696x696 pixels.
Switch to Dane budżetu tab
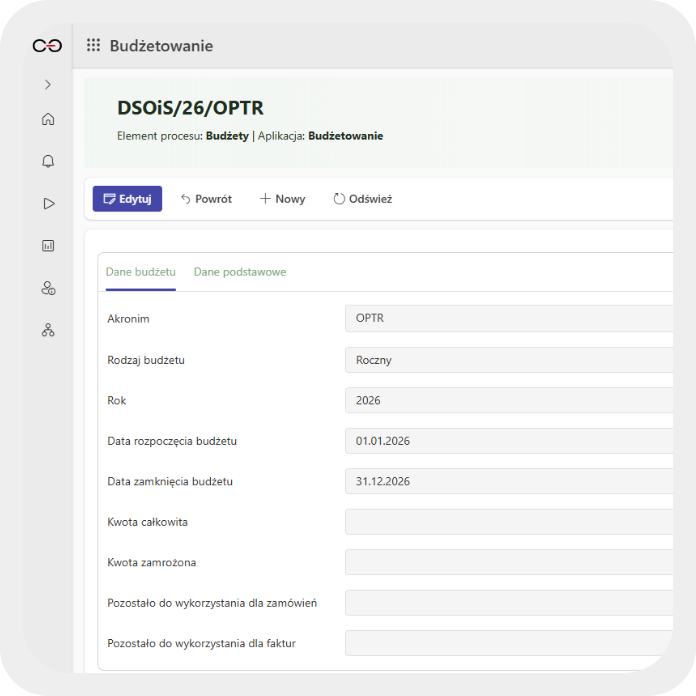[140, 272]
